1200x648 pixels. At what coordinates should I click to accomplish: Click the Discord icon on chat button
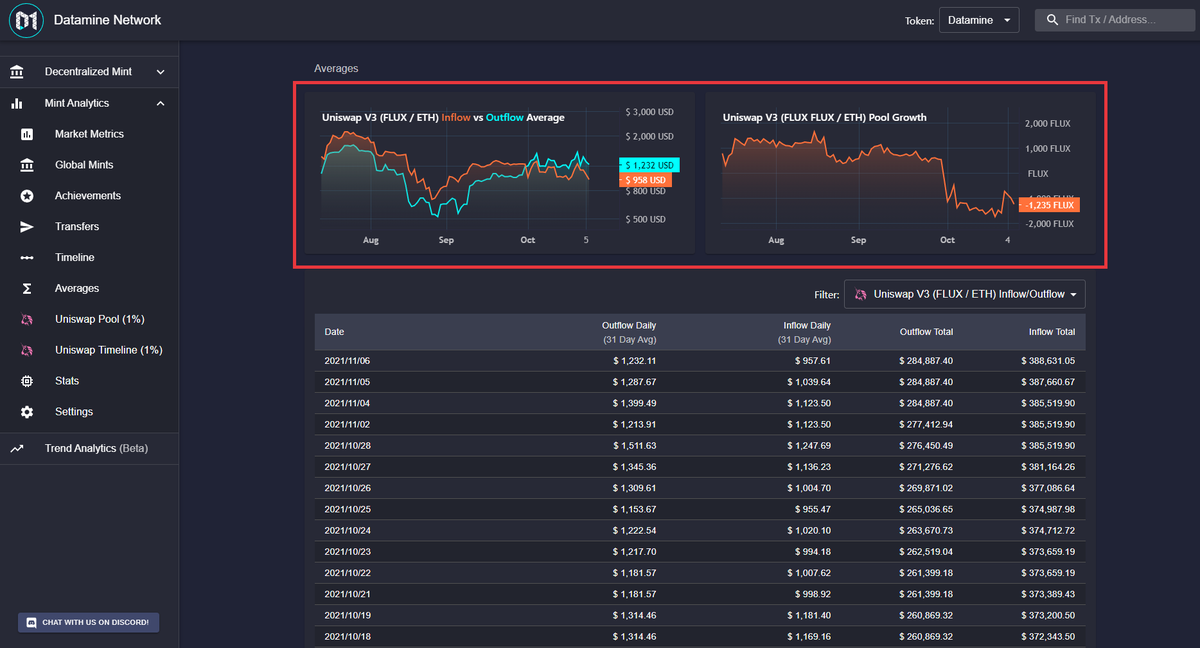tap(31, 622)
